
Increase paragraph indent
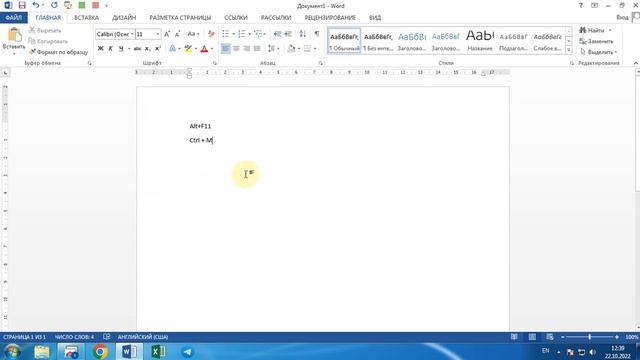tap(288, 34)
